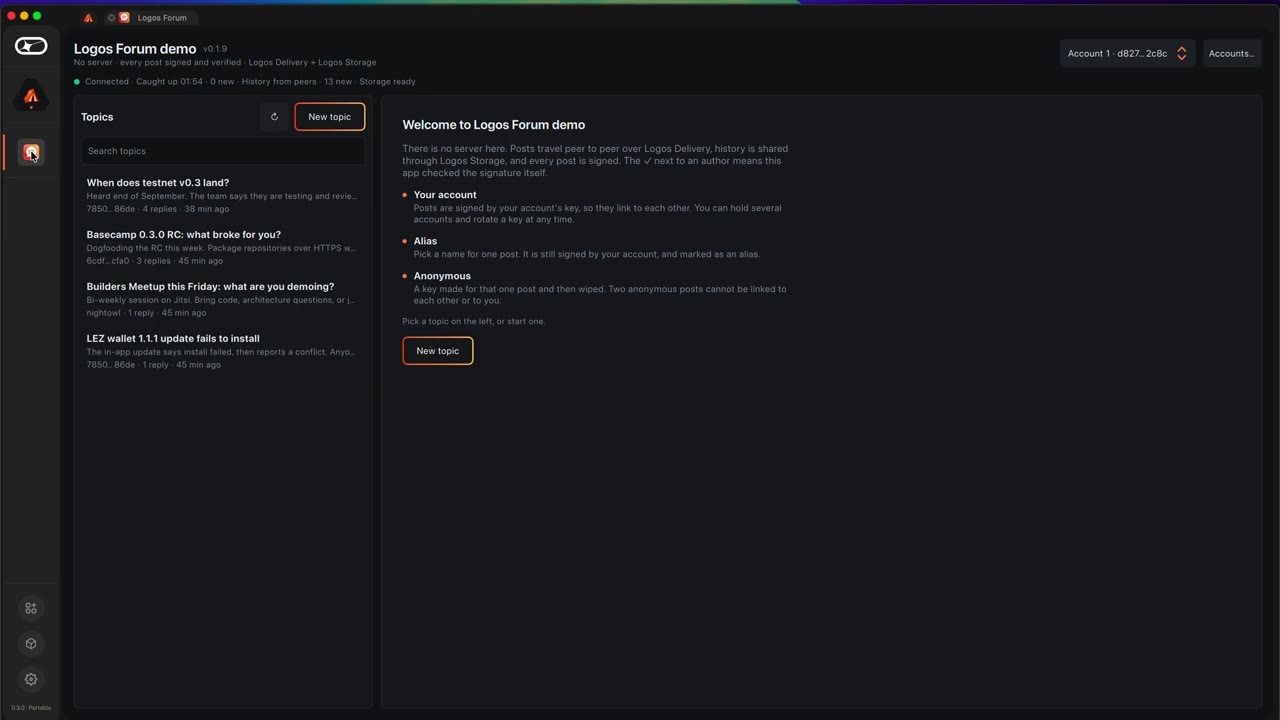Click the '0.3.0 · Portable' version label
Image resolution: width=1280 pixels, height=720 pixels.
pyautogui.click(x=31, y=708)
